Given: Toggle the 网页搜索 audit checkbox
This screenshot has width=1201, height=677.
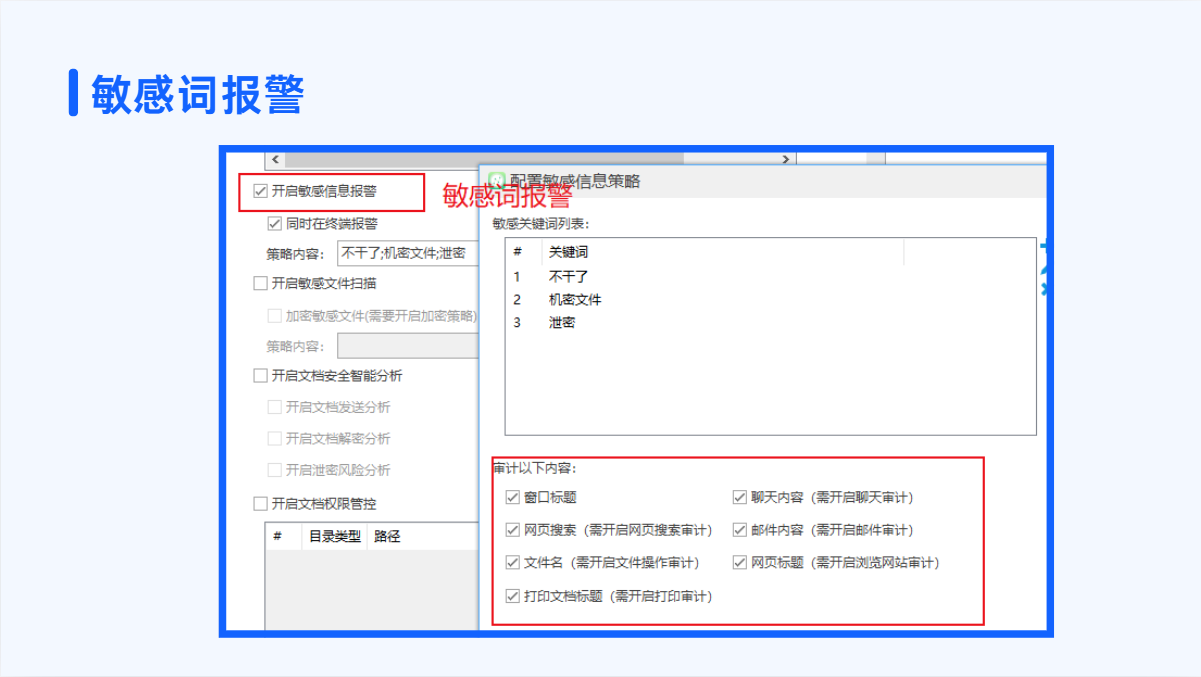Looking at the screenshot, I should point(513,530).
